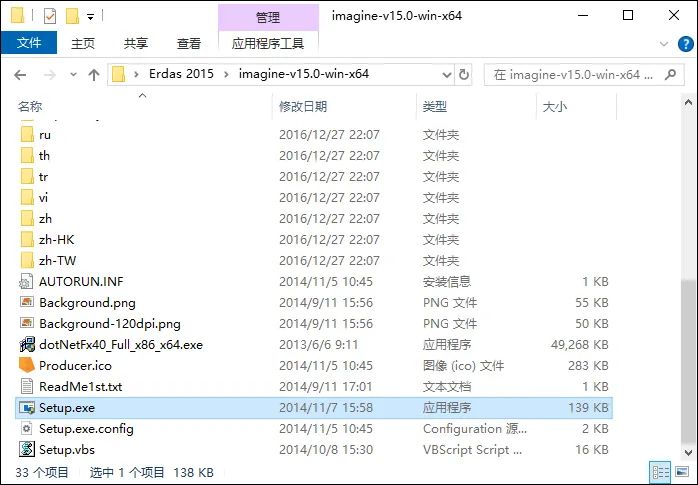Select the 管理 contextual tab header
The height and width of the screenshot is (485, 698).
point(268,17)
